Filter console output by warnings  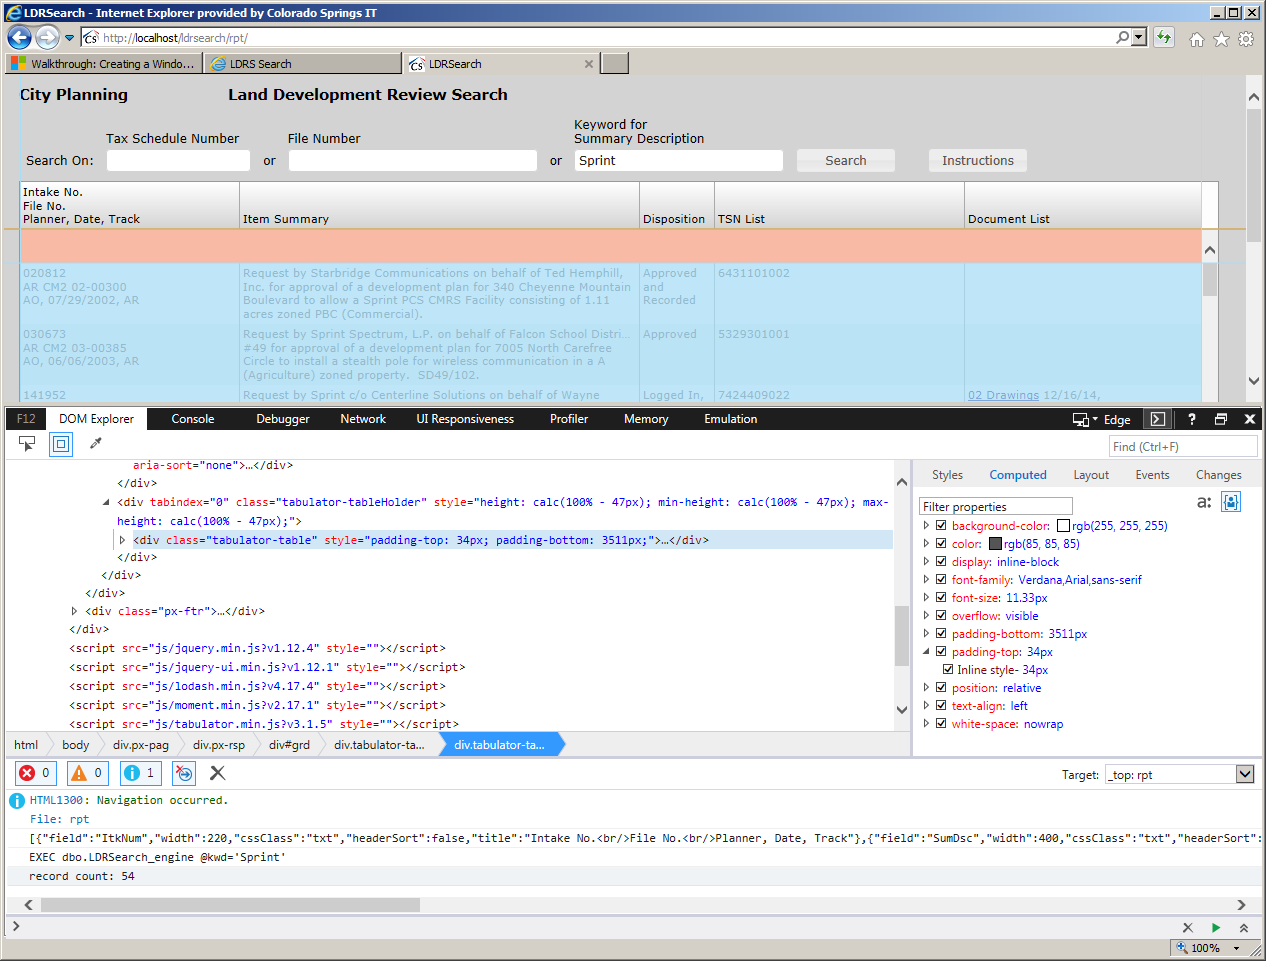tap(87, 772)
